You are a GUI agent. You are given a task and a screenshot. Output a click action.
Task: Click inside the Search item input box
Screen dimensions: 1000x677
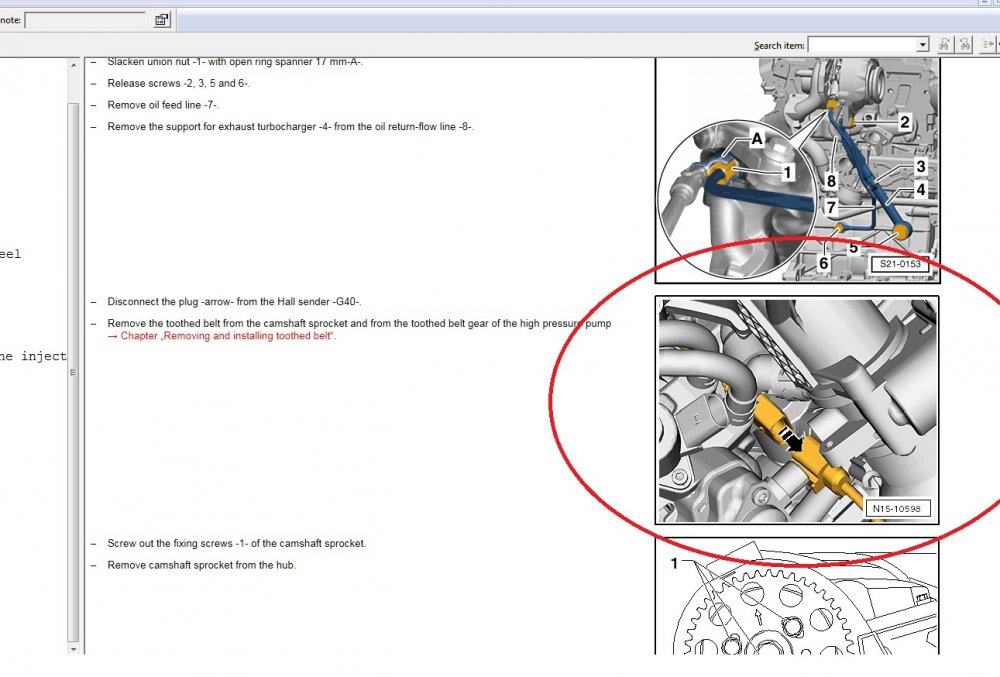pyautogui.click(x=862, y=45)
